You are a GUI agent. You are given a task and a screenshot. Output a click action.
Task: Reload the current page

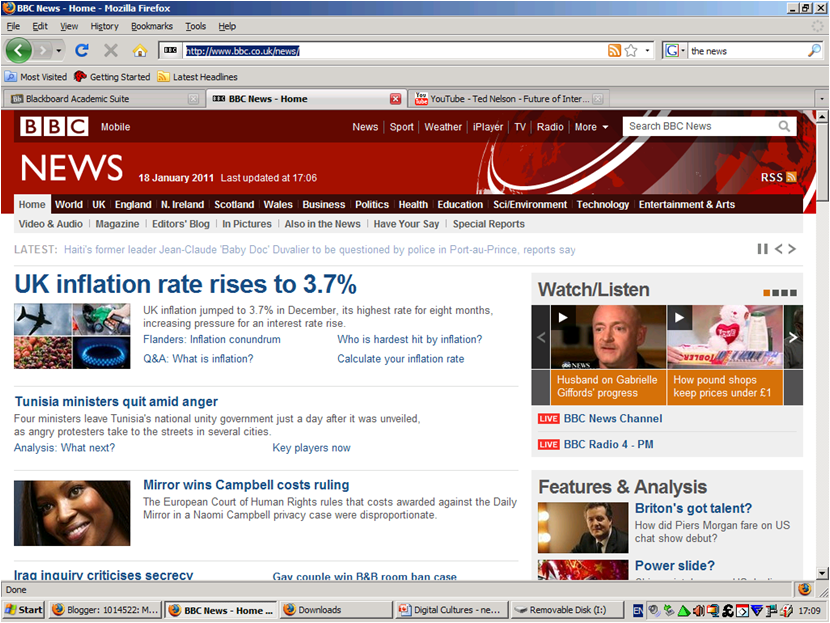point(82,51)
